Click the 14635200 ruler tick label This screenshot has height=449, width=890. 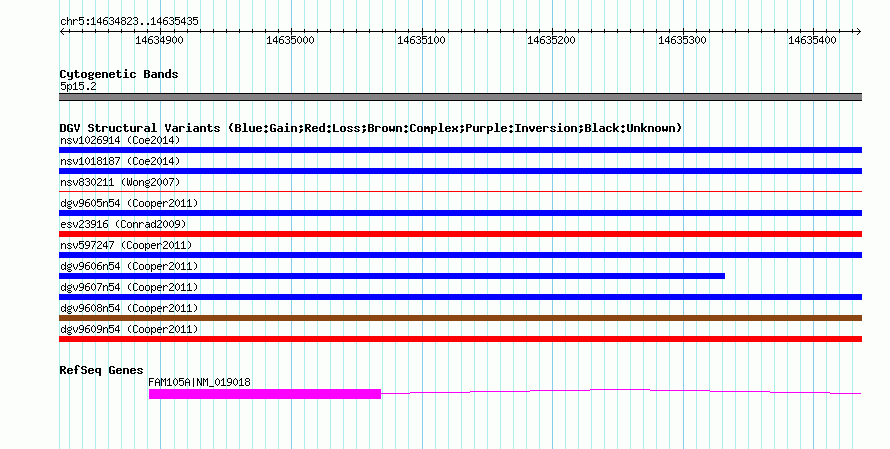tap(551, 40)
